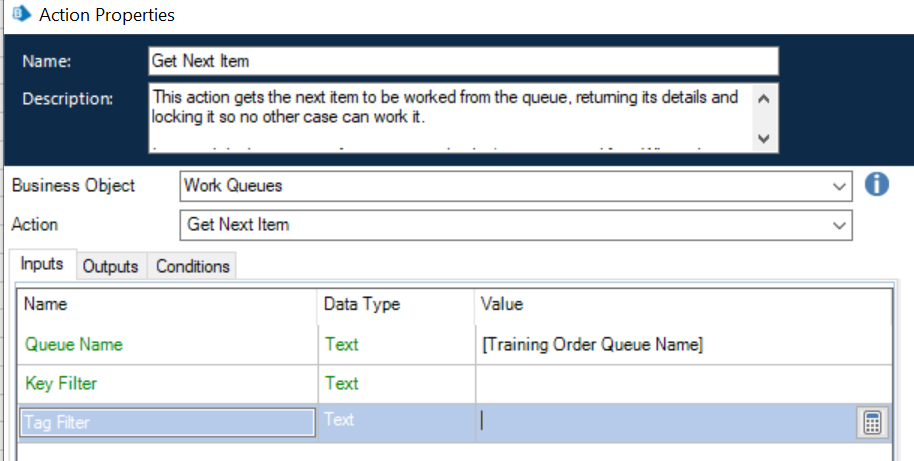The image size is (914, 461).
Task: Click the Tag Filter name cell
Action: (167, 422)
